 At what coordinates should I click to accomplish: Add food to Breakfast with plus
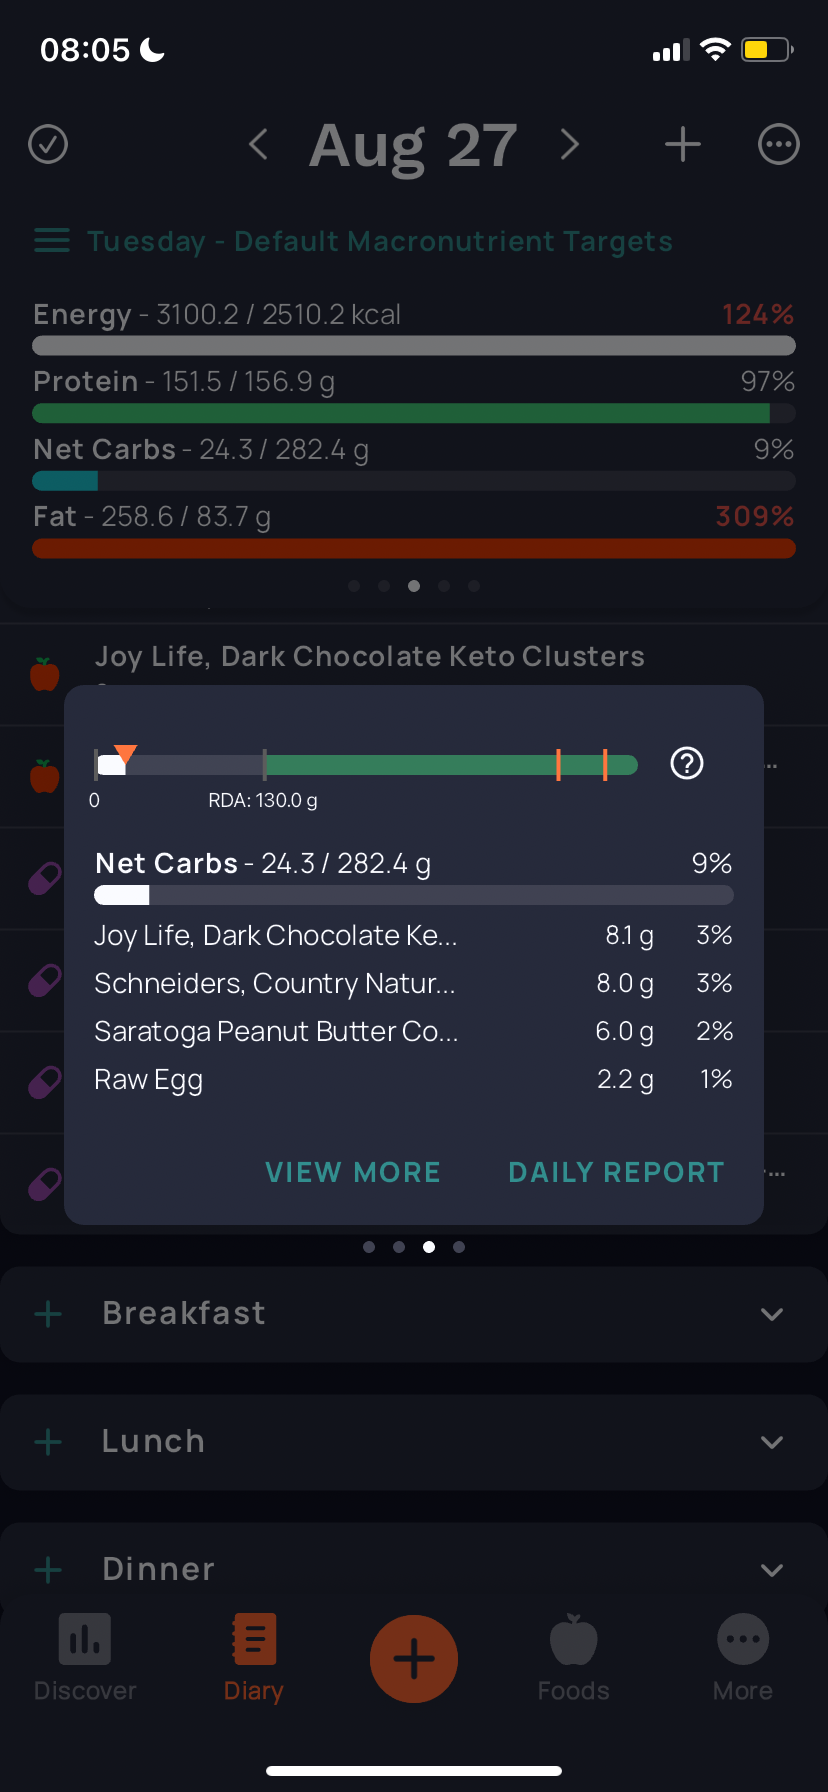tap(48, 1314)
